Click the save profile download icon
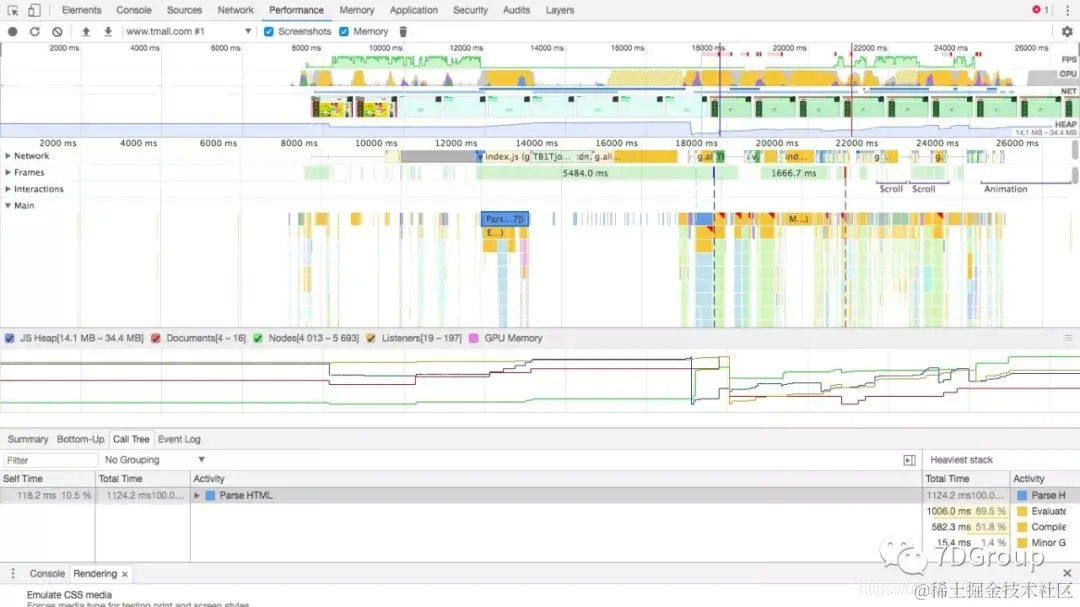The image size is (1080, 607). (x=108, y=32)
